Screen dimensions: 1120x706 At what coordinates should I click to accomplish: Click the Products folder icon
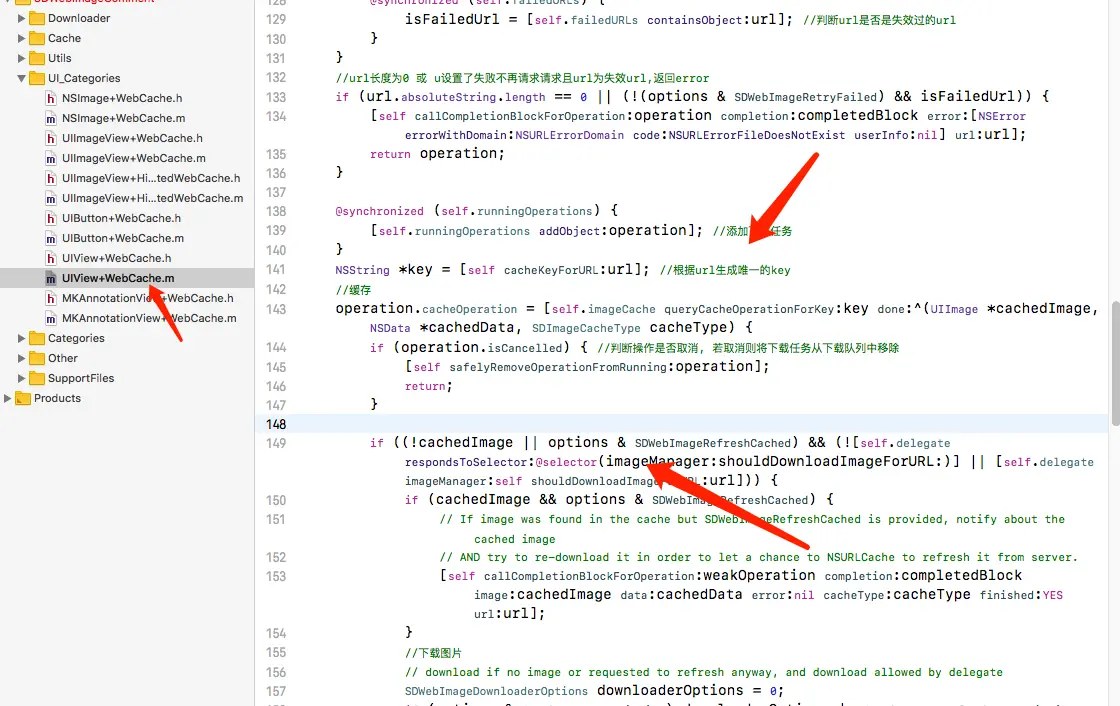tap(23, 398)
